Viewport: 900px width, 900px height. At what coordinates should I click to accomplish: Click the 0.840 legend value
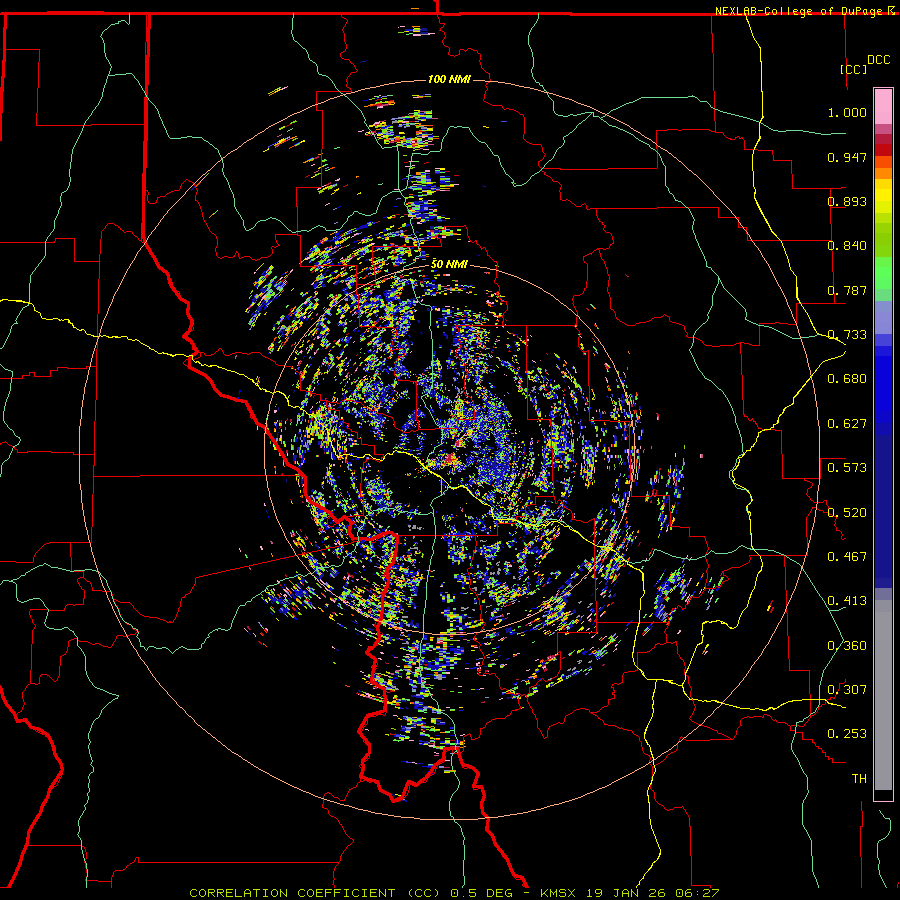[847, 246]
